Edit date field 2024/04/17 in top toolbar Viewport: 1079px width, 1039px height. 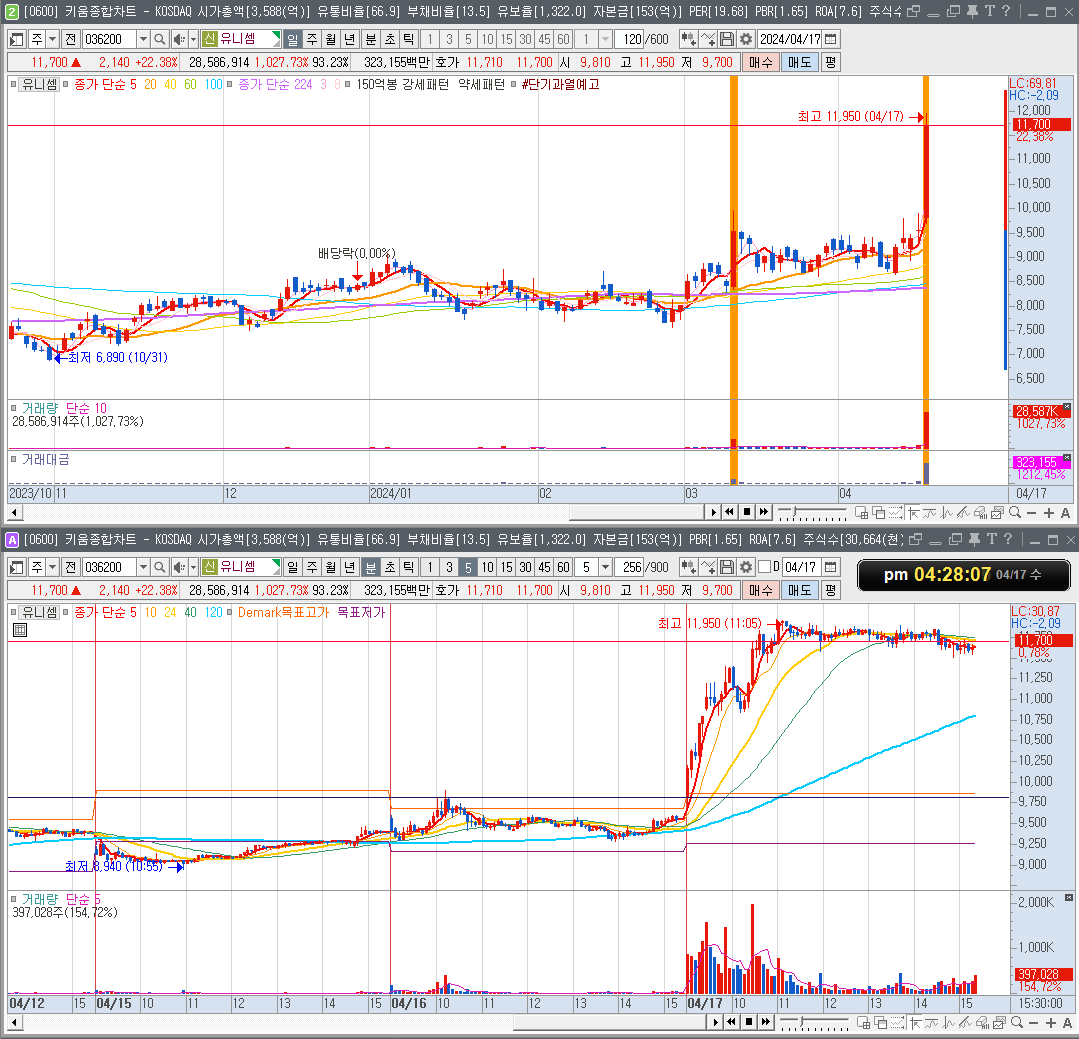click(790, 39)
